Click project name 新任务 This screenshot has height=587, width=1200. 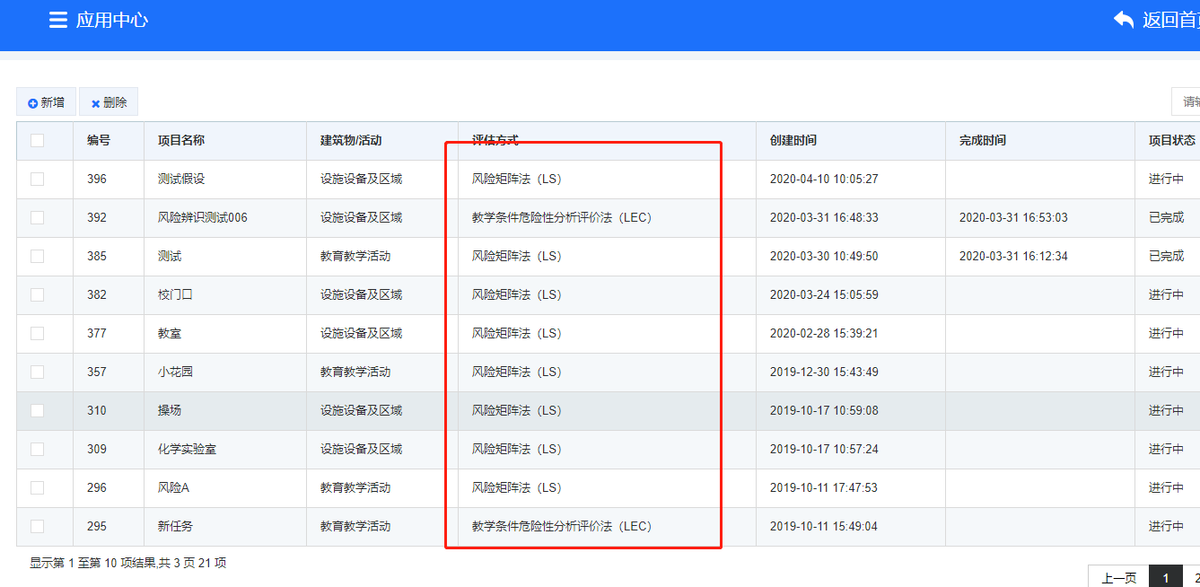tap(175, 526)
